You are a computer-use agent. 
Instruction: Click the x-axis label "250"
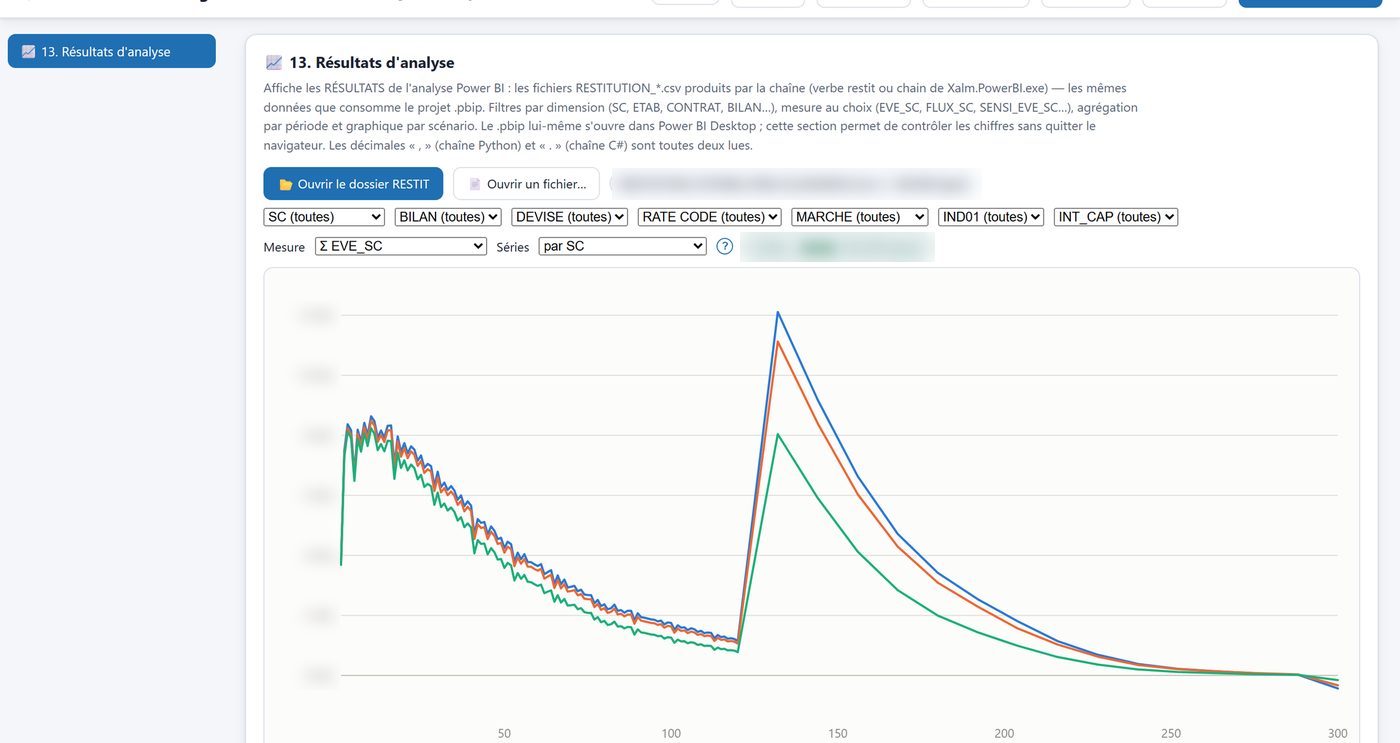[x=1171, y=734]
